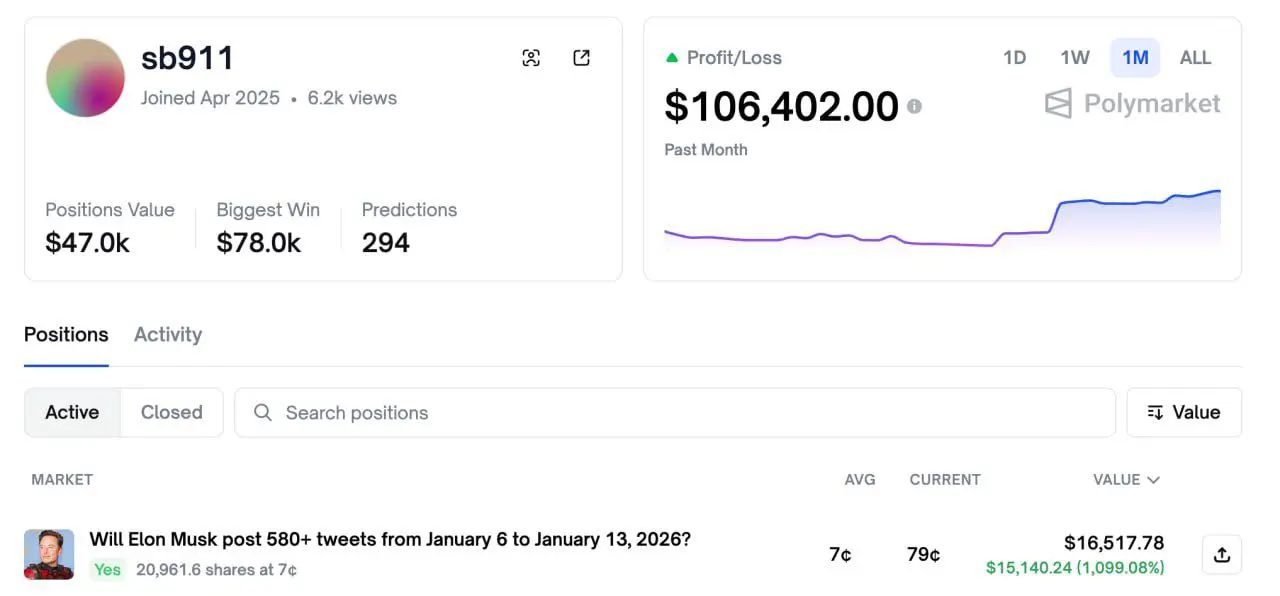Image resolution: width=1280 pixels, height=596 pixels.
Task: Open profile via external link icon
Action: (581, 58)
